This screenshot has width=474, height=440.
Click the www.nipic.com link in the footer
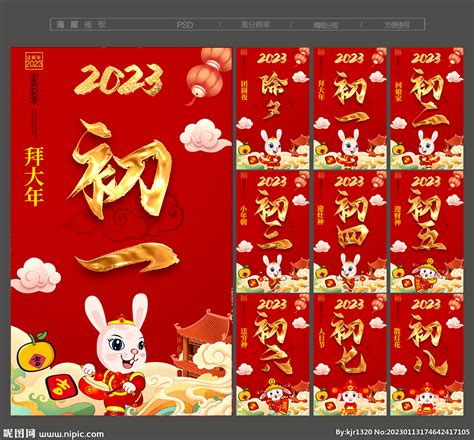pyautogui.click(x=71, y=434)
